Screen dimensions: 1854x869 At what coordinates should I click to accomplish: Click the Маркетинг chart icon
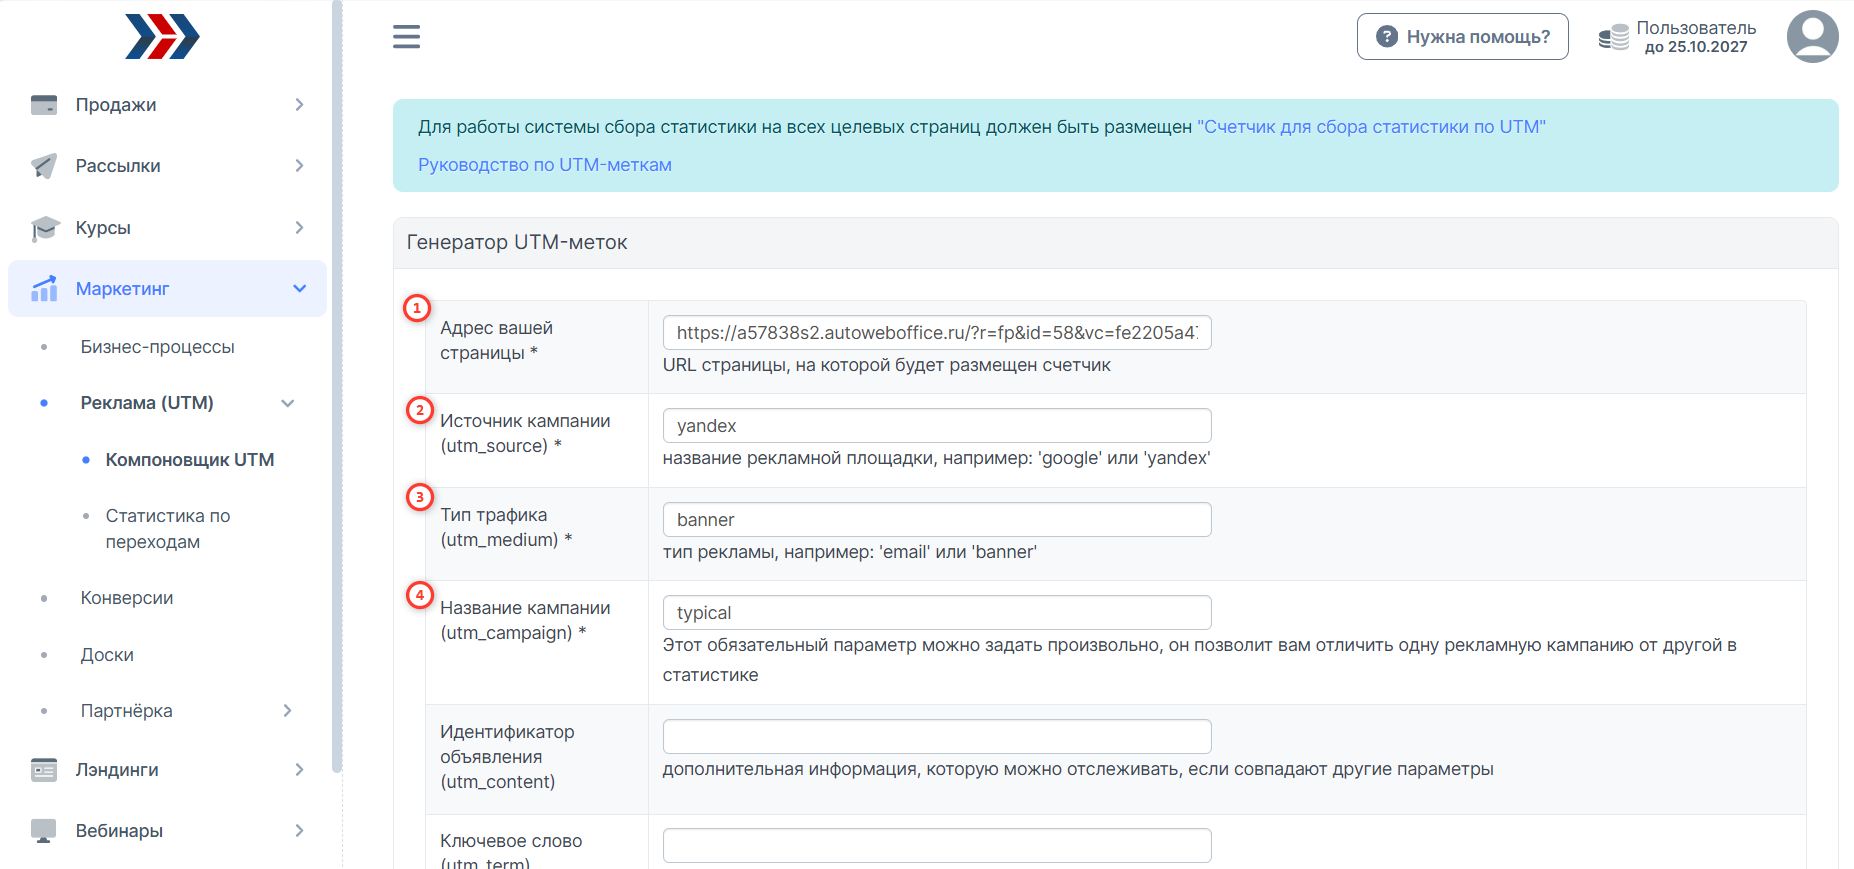(44, 289)
